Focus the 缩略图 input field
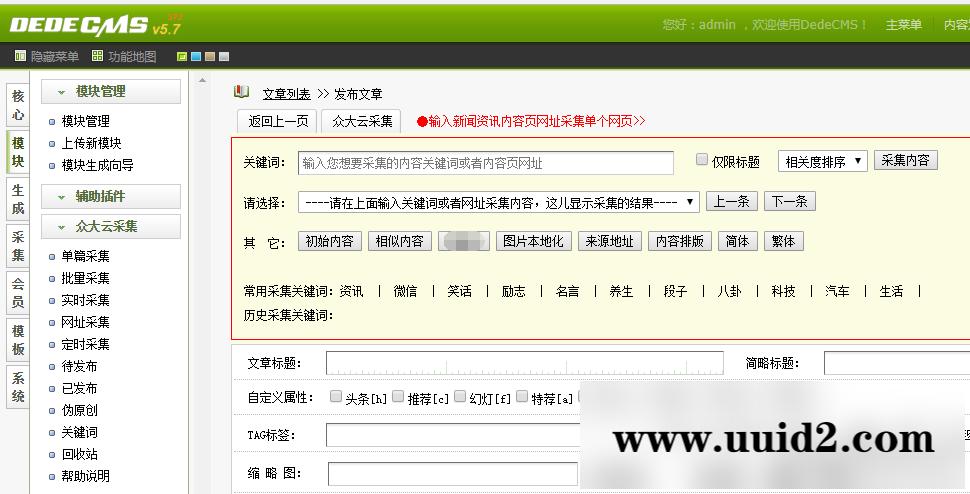The width and height of the screenshot is (970, 494). [453, 474]
